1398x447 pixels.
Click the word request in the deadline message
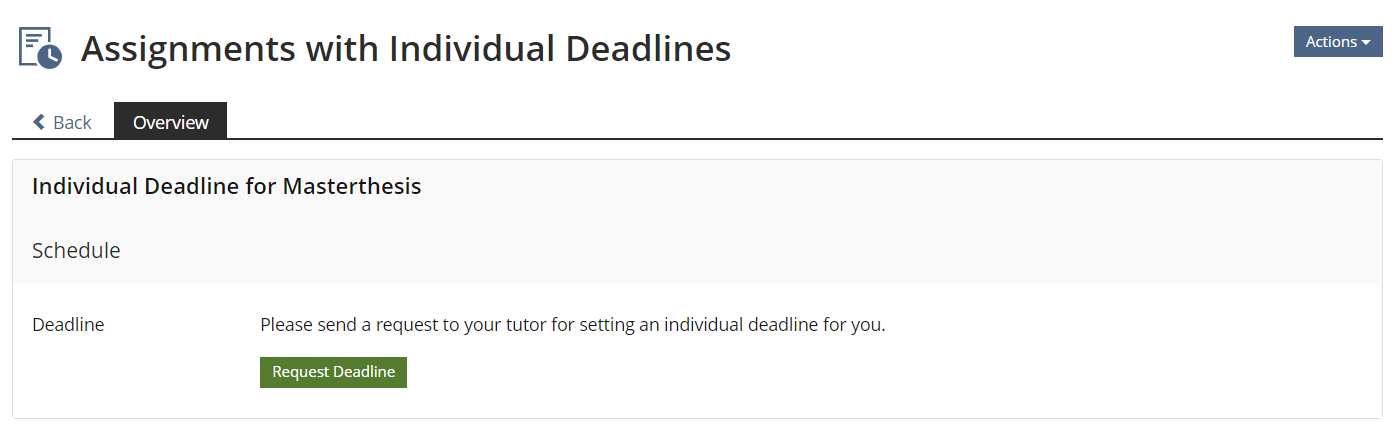pyautogui.click(x=404, y=325)
